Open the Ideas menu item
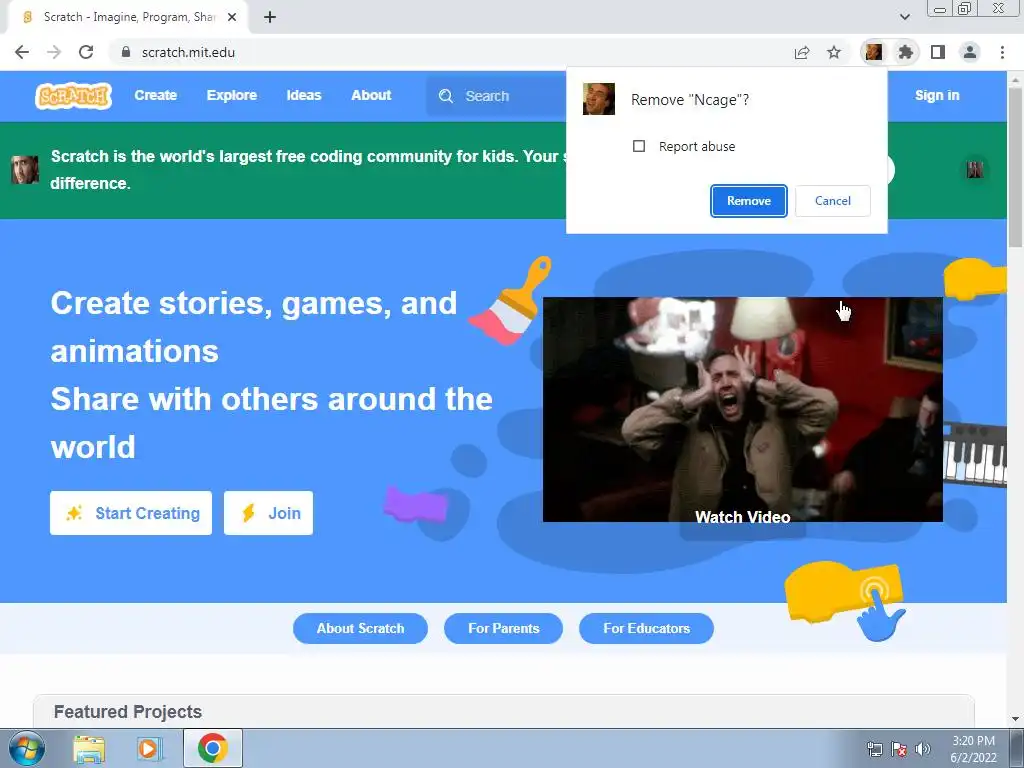This screenshot has width=1024, height=768. (x=304, y=95)
